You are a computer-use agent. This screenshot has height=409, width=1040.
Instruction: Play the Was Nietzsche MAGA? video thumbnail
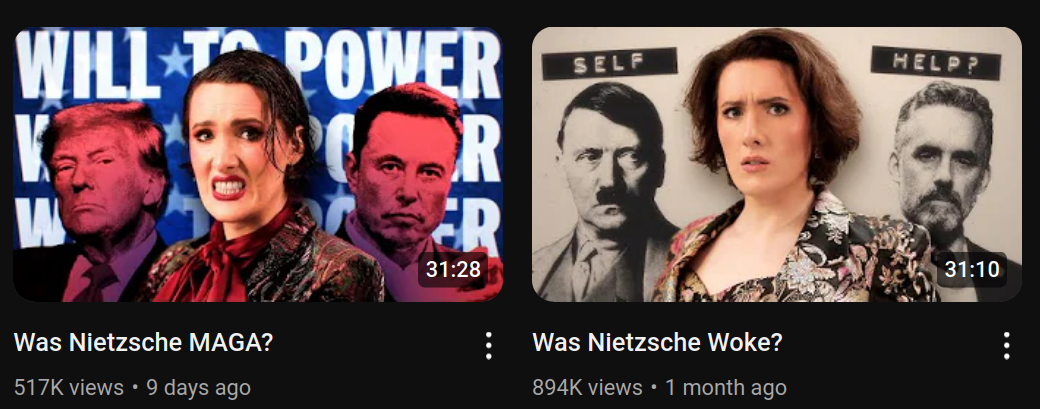(x=258, y=164)
